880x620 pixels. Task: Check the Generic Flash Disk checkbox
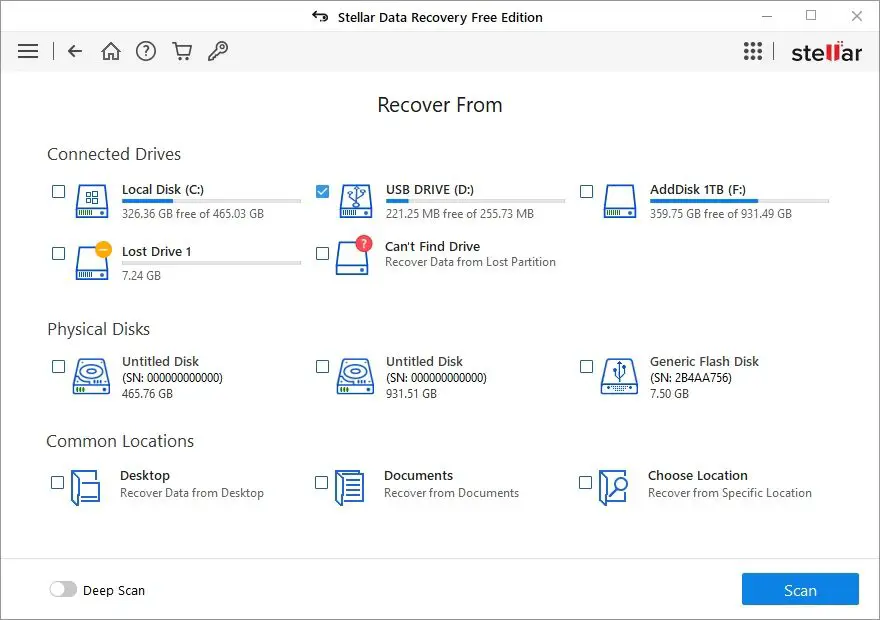point(586,366)
